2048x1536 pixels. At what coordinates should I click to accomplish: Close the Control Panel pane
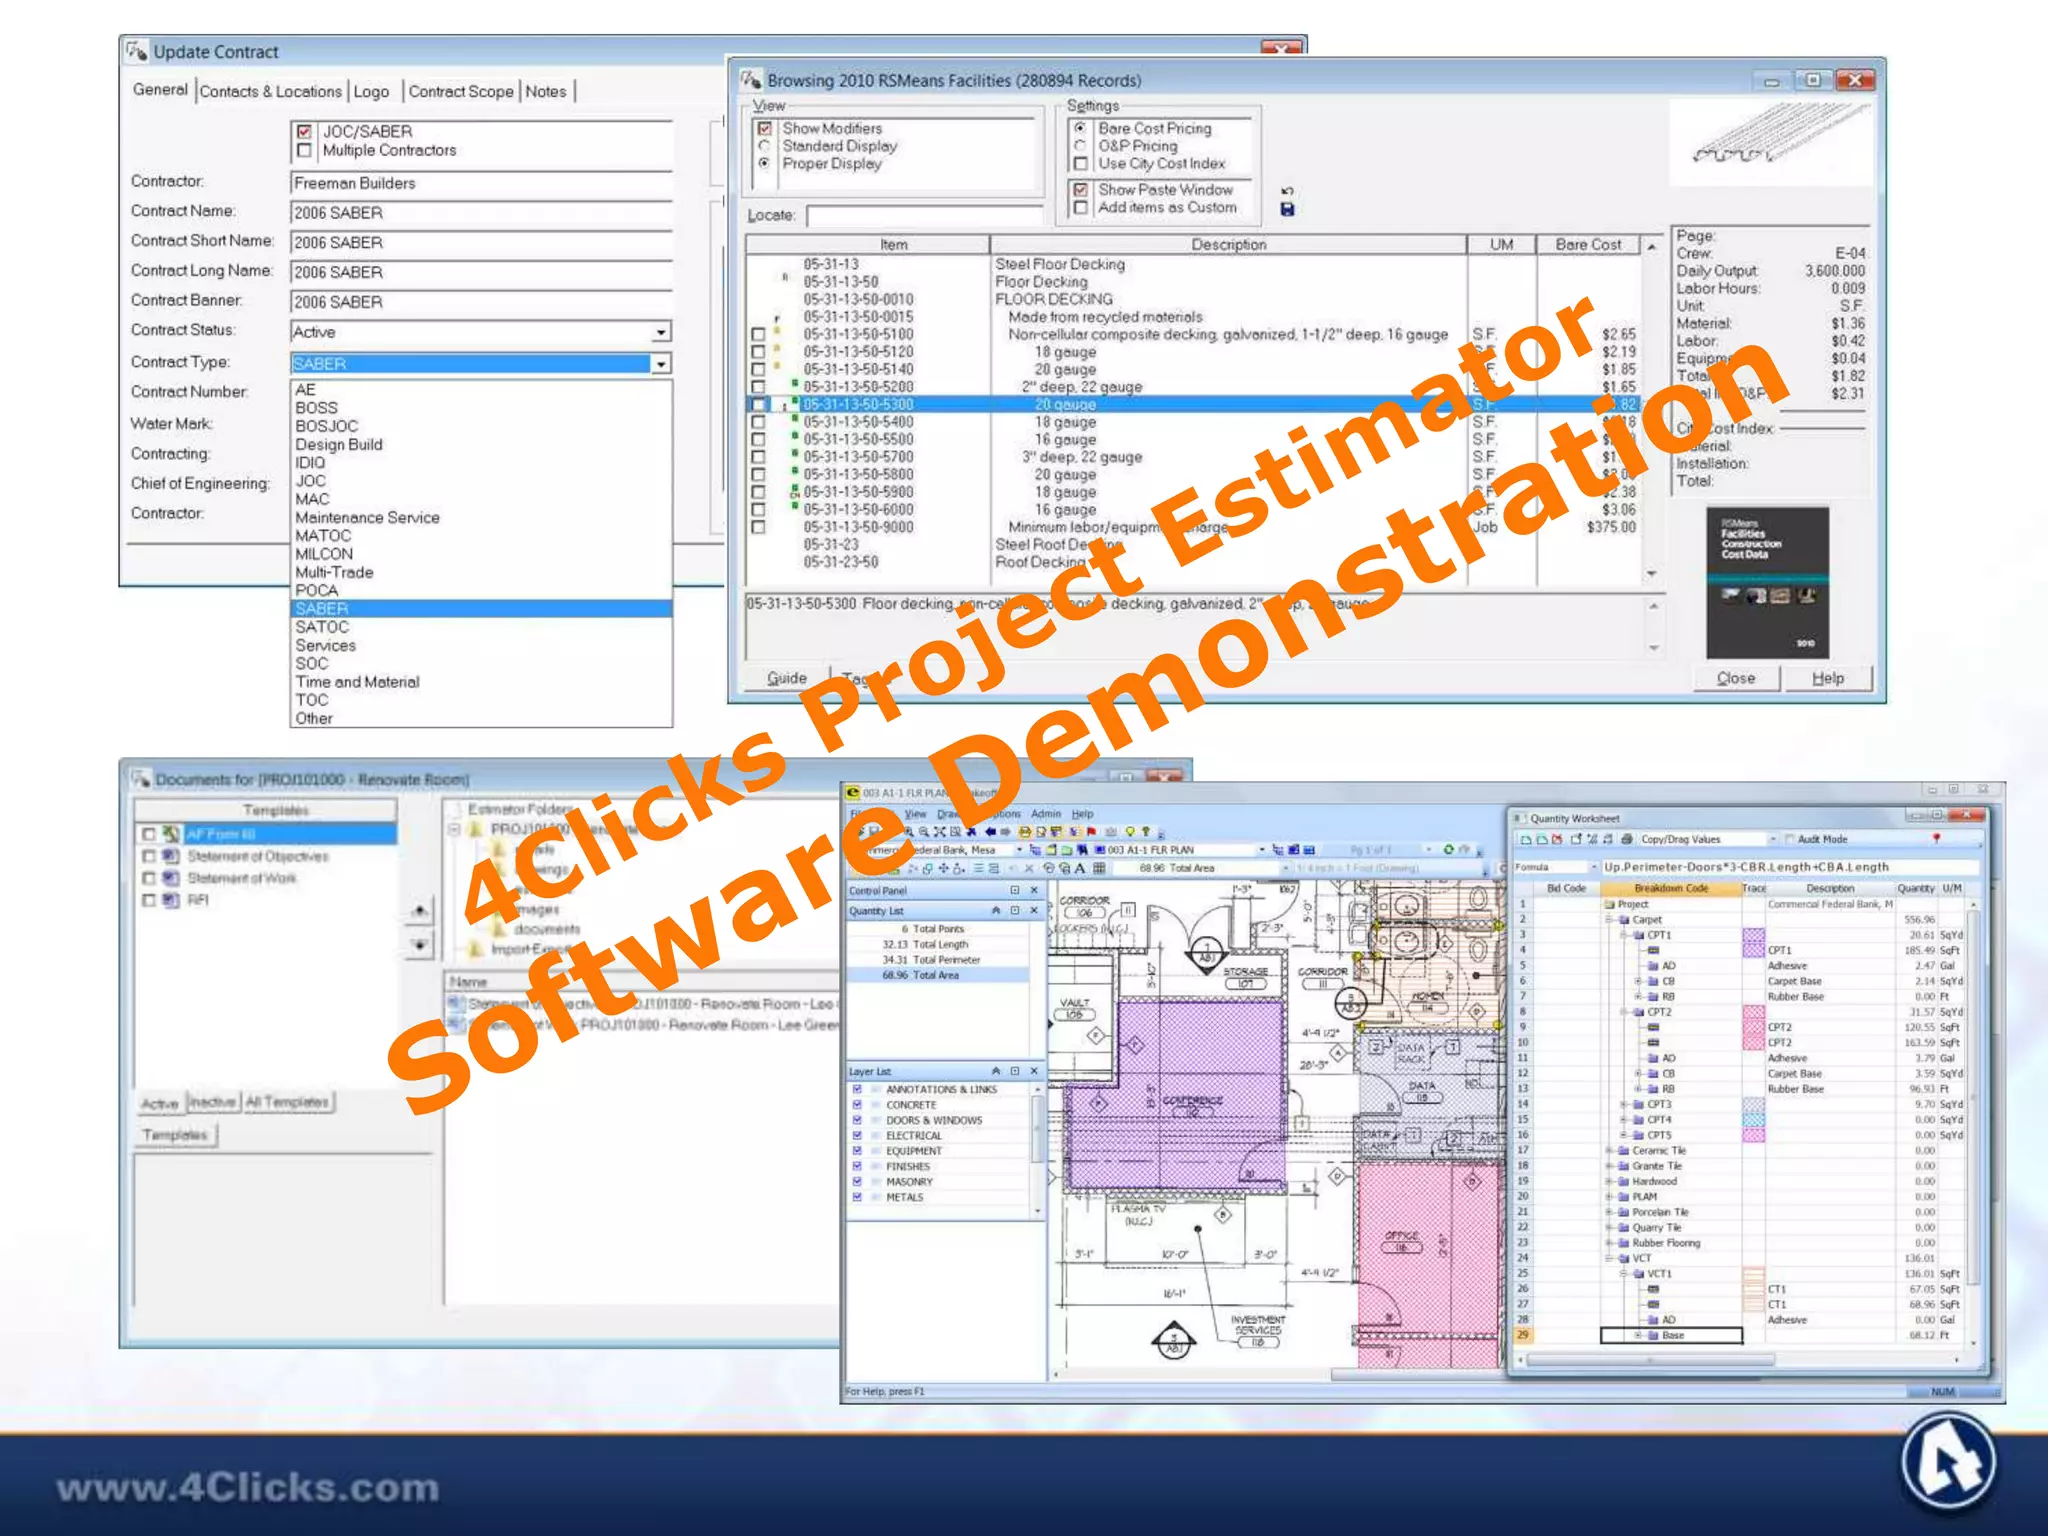coord(1034,890)
